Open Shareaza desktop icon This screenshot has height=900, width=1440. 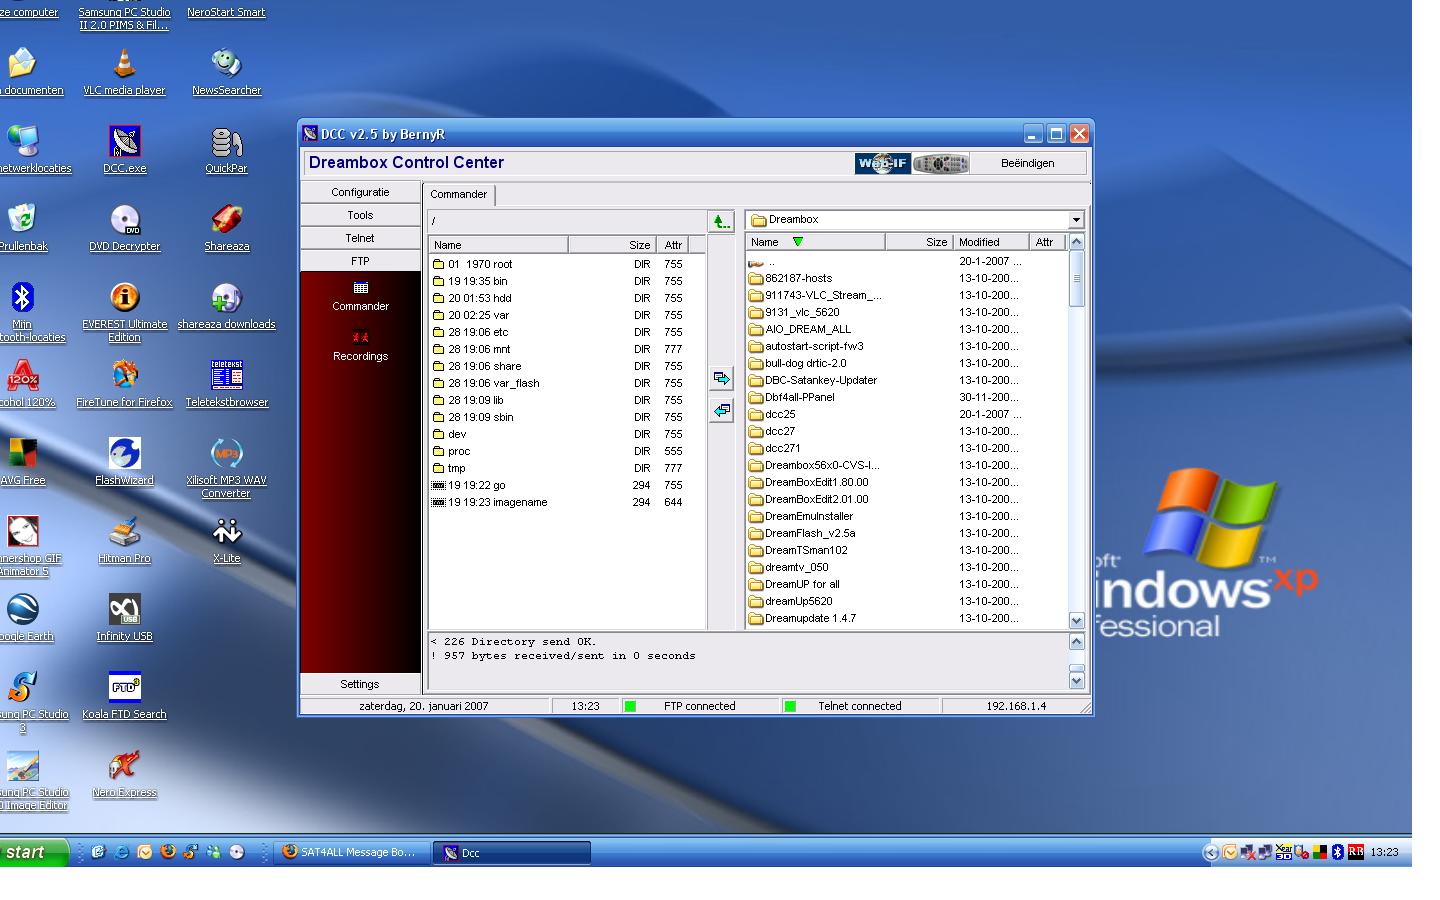(226, 228)
